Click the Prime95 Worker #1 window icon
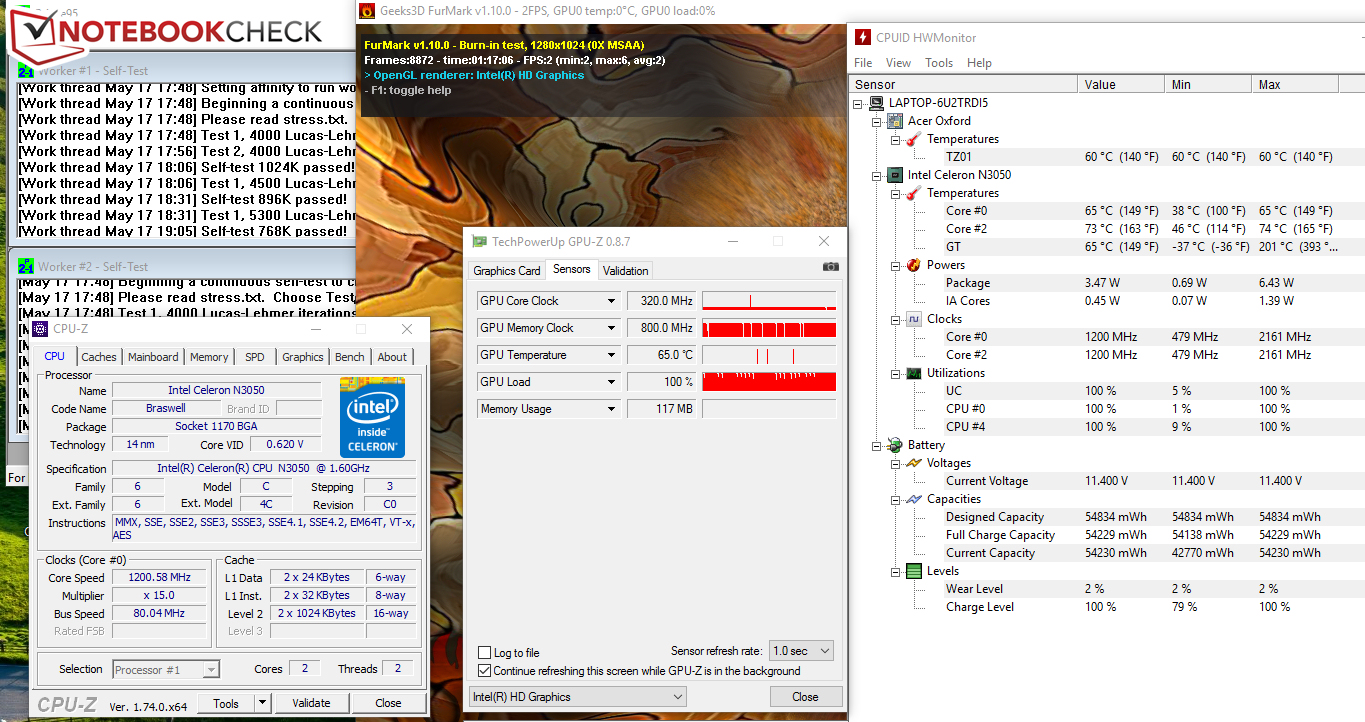Viewport: 1365px width, 722px height. coord(26,71)
